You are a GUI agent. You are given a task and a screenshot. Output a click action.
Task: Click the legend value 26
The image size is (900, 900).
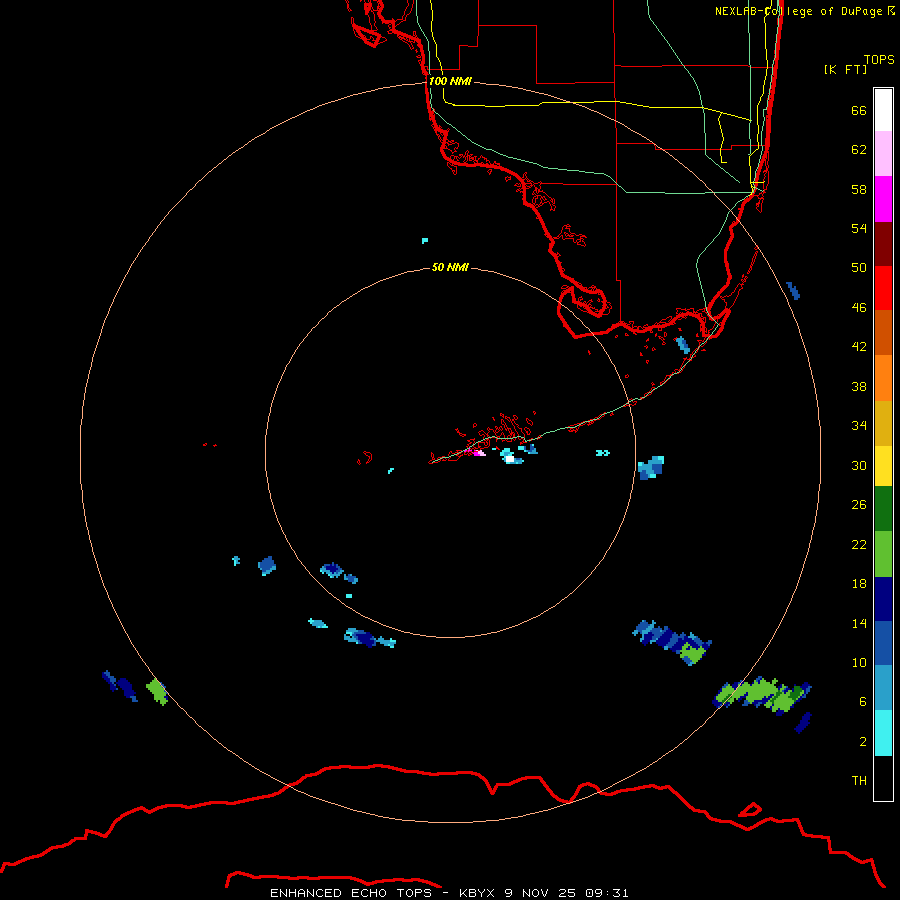point(859,505)
